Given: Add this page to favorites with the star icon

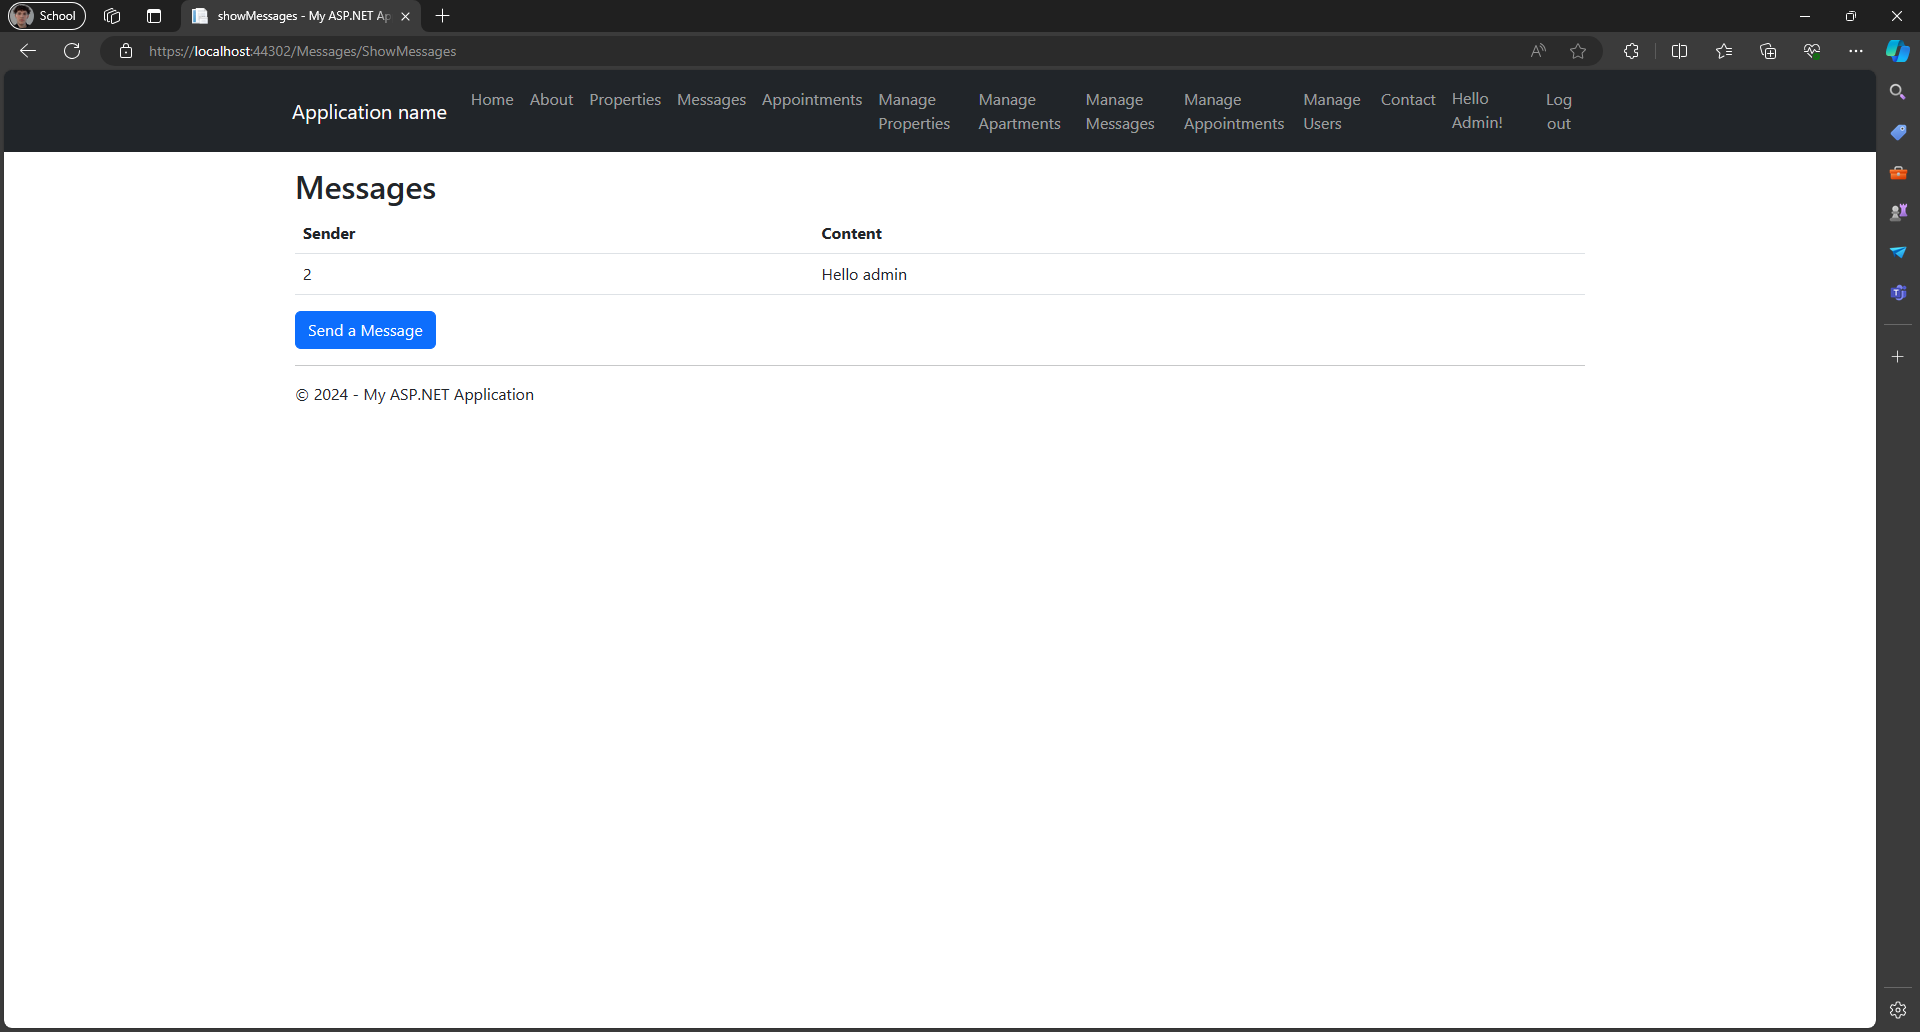Looking at the screenshot, I should [x=1578, y=51].
